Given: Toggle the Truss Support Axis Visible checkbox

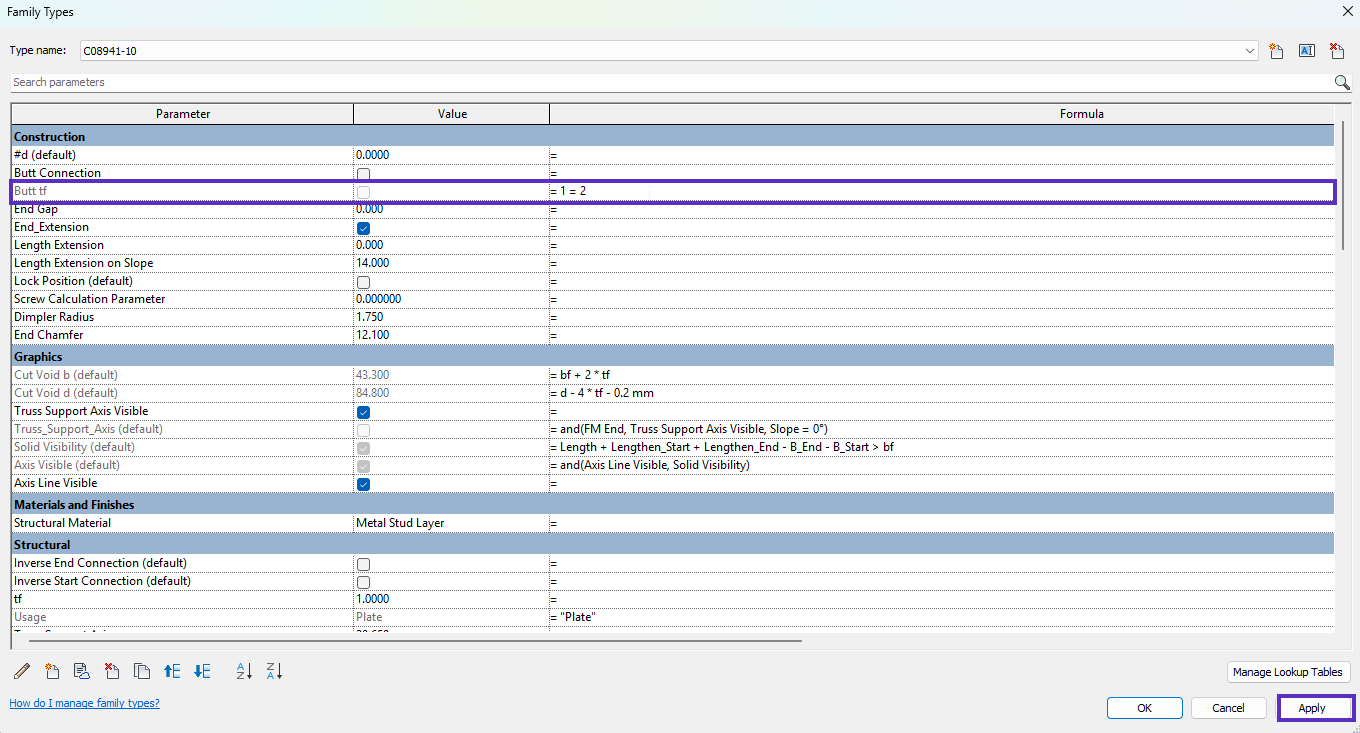Looking at the screenshot, I should tap(363, 412).
